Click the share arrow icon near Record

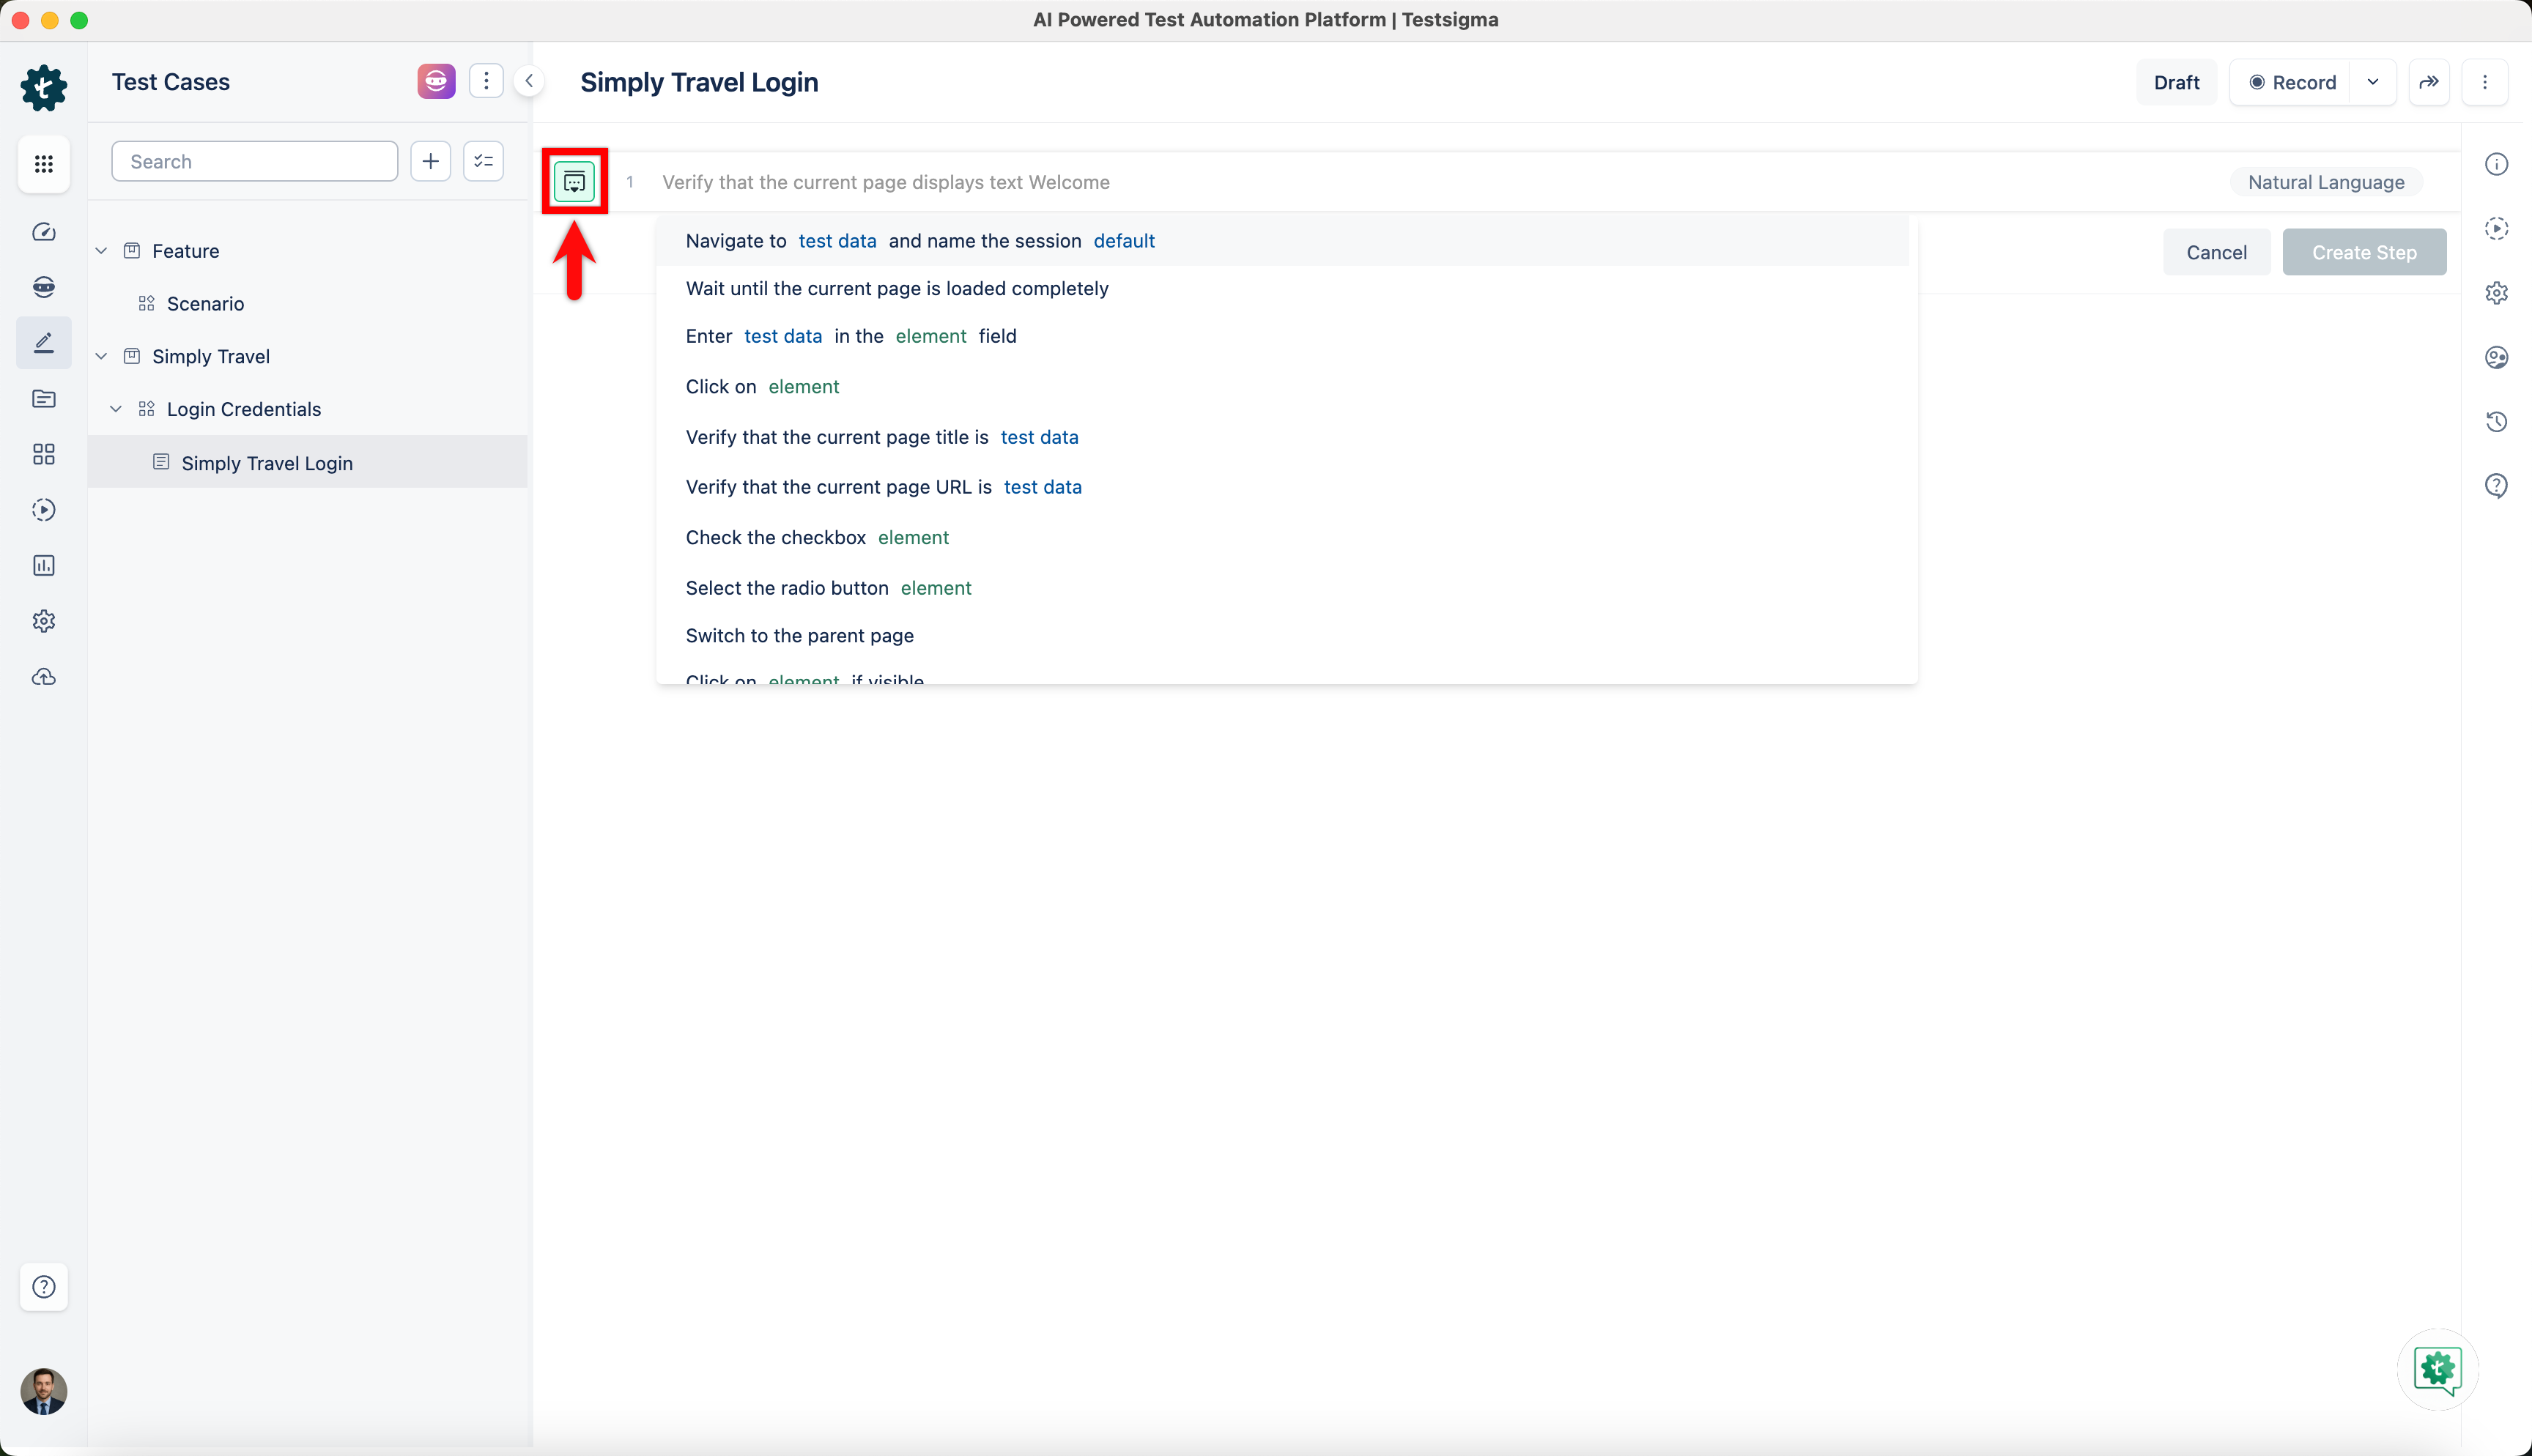tap(2429, 82)
